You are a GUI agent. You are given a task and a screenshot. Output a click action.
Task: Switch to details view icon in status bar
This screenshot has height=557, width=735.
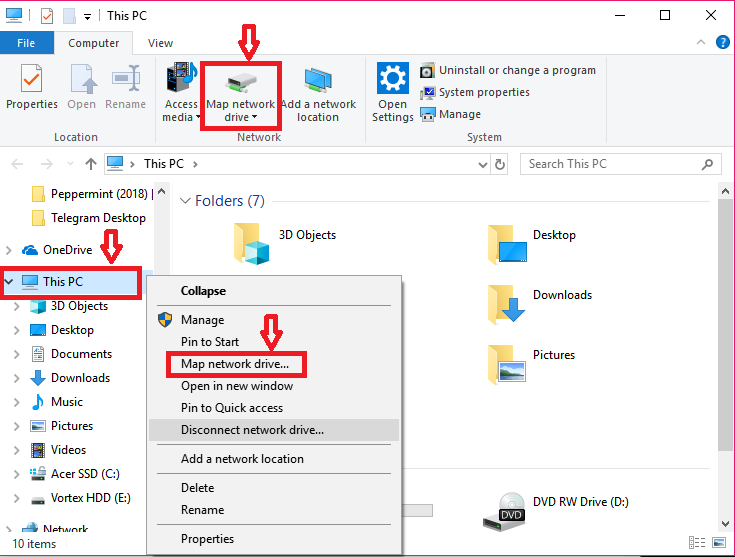(697, 543)
